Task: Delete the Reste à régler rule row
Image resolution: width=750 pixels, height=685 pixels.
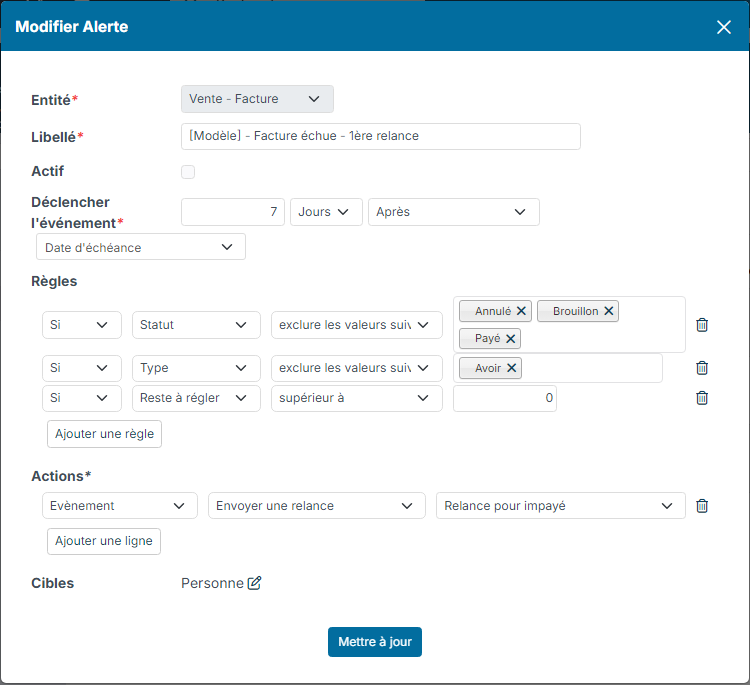Action: 702,398
